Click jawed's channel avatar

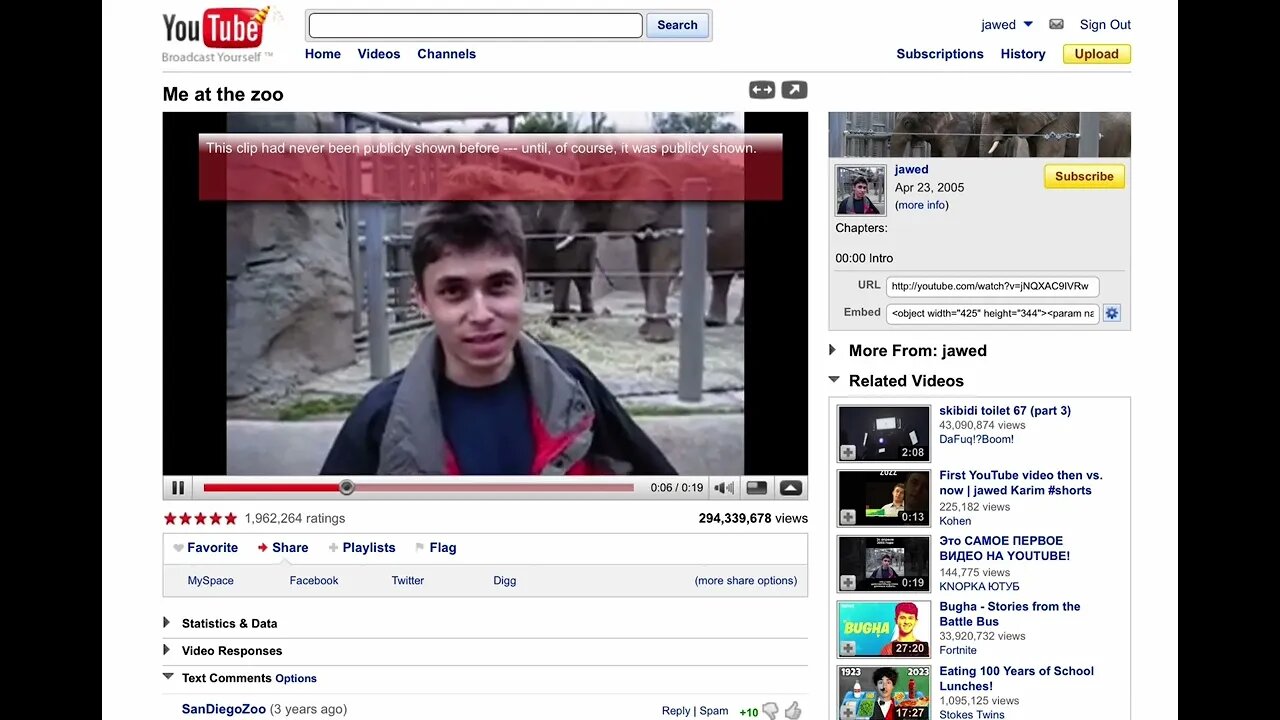pos(860,190)
